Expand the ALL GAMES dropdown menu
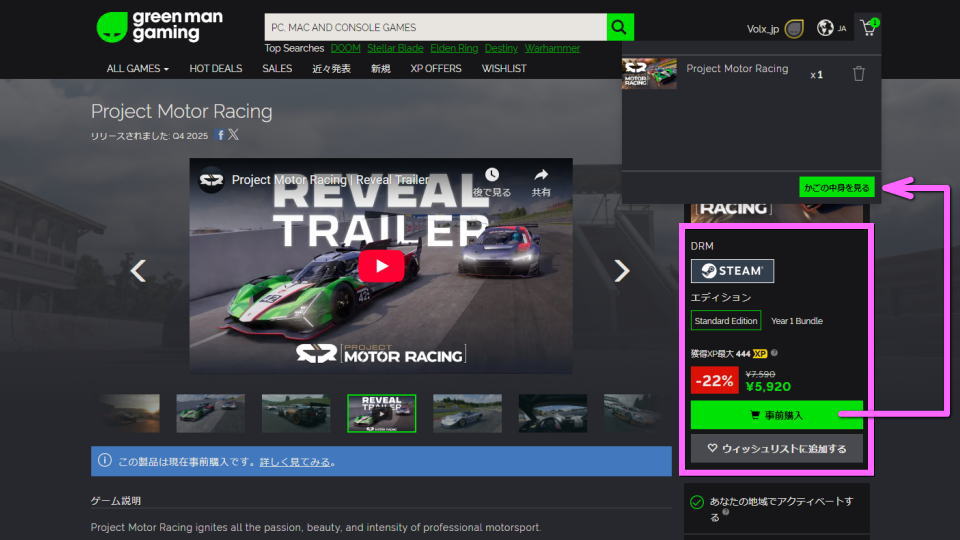 137,69
